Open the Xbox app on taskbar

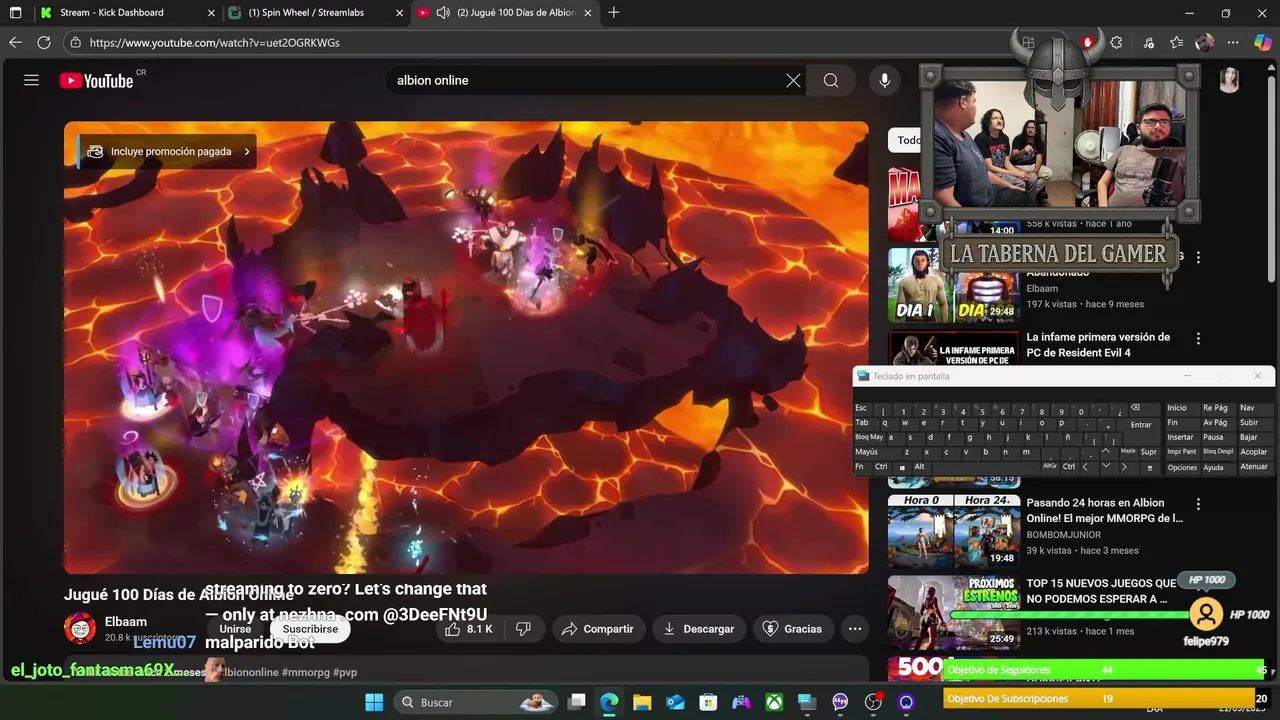pos(774,702)
